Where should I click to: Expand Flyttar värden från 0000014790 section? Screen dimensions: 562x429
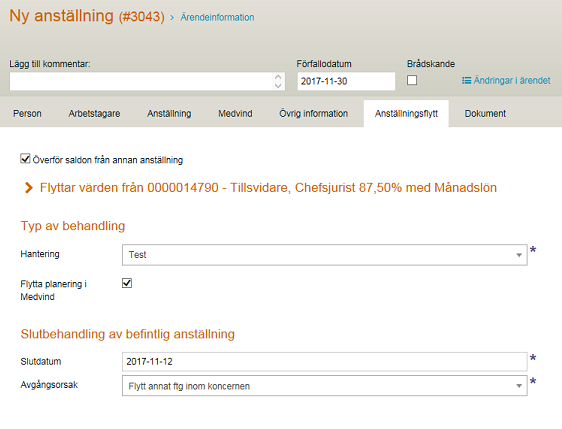click(x=268, y=187)
